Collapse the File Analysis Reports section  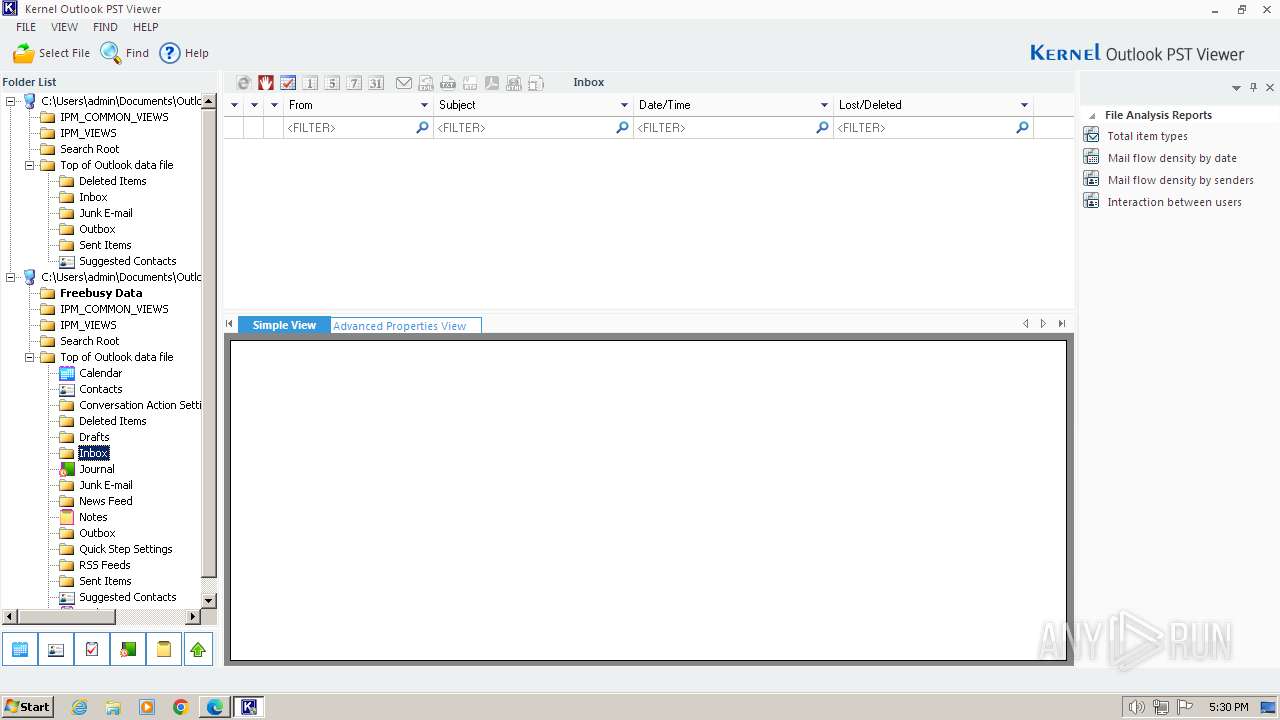1092,116
